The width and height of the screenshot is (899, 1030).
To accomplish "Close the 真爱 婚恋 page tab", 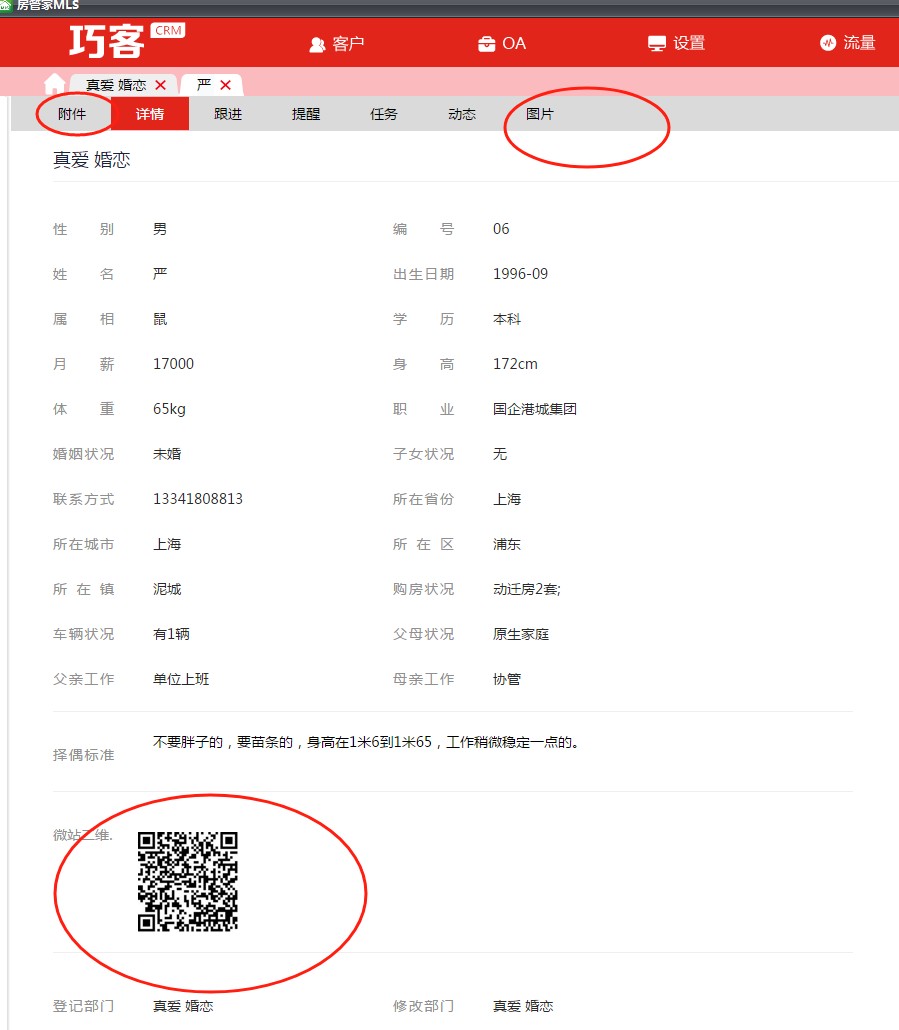I will (160, 85).
